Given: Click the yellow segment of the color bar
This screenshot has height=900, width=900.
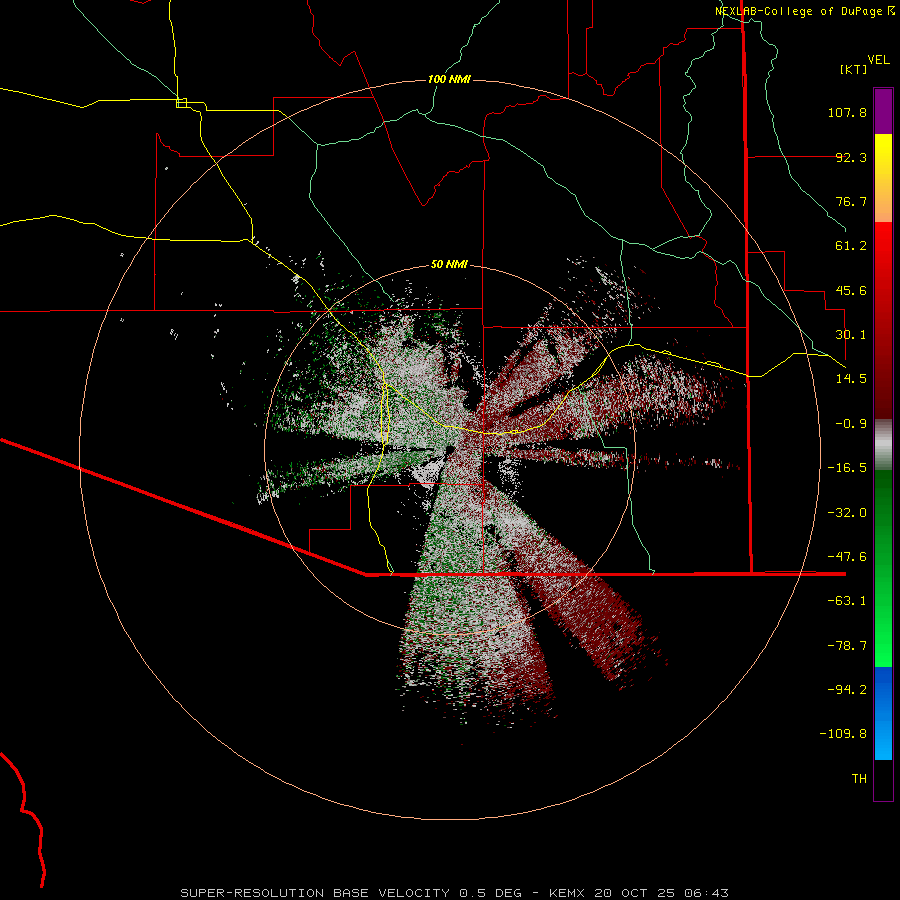Looking at the screenshot, I should (x=883, y=178).
